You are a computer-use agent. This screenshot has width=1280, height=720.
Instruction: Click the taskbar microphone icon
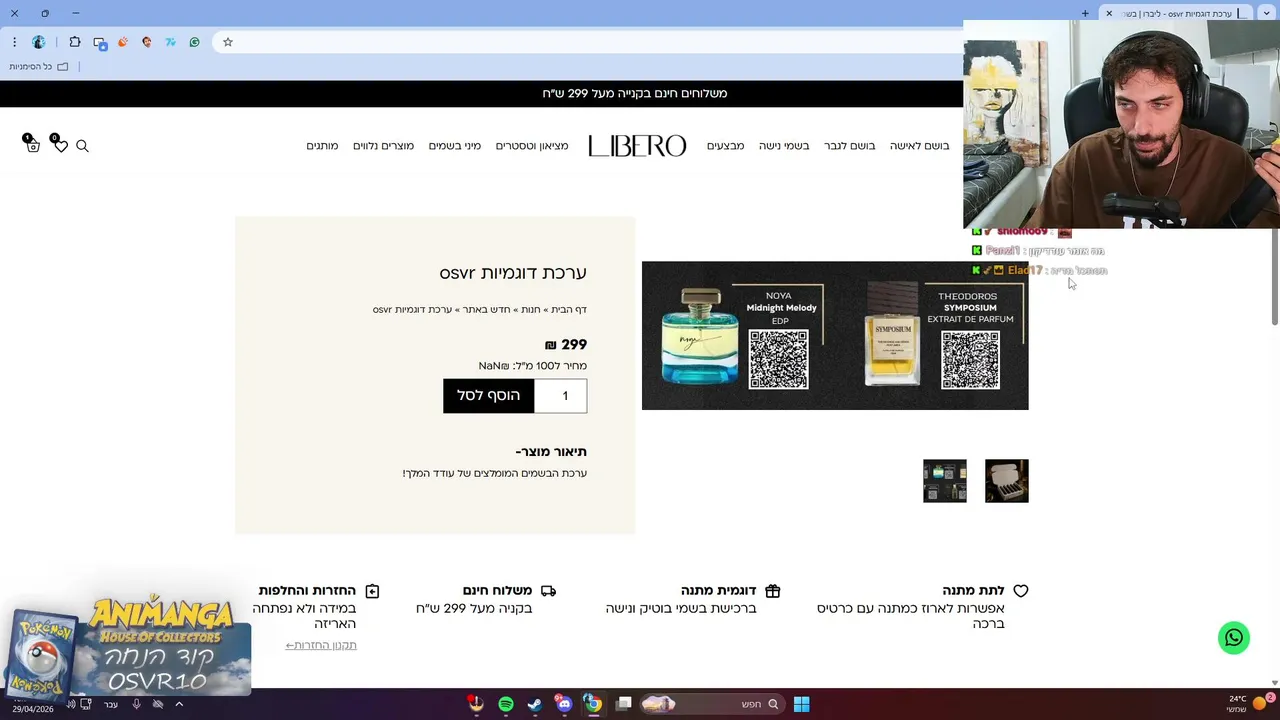click(136, 704)
